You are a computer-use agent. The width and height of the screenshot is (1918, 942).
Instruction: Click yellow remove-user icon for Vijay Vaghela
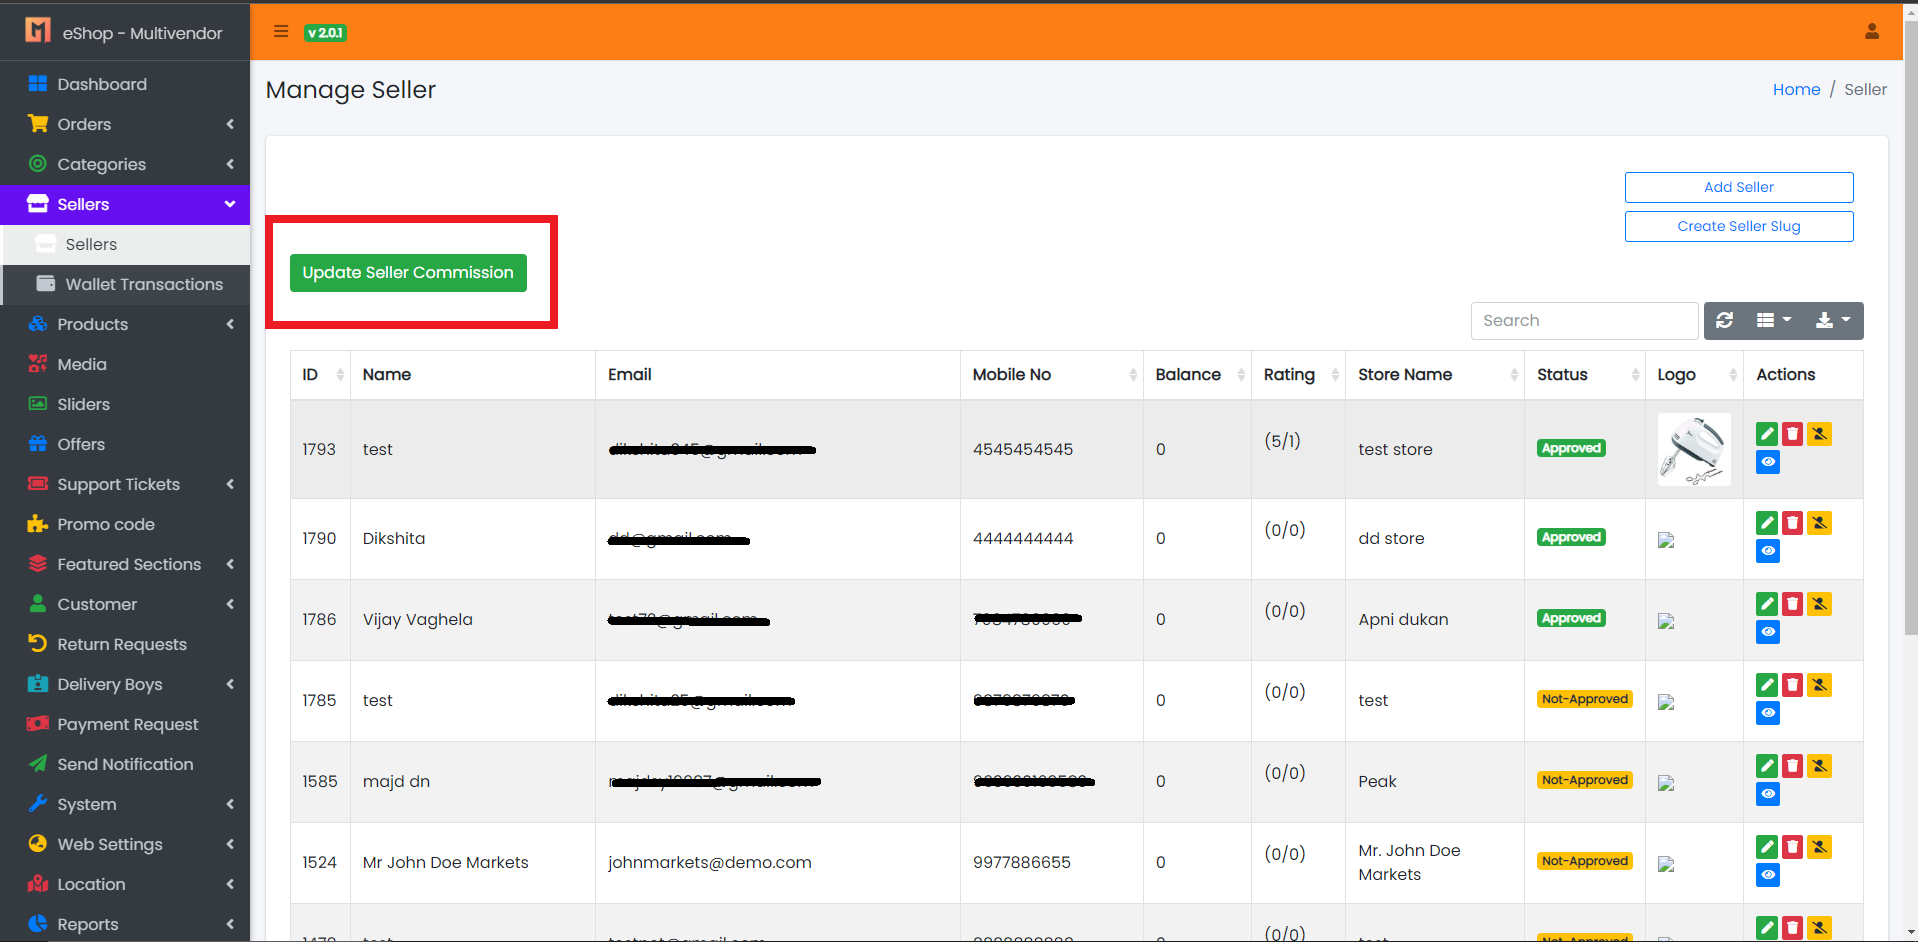[x=1820, y=604]
